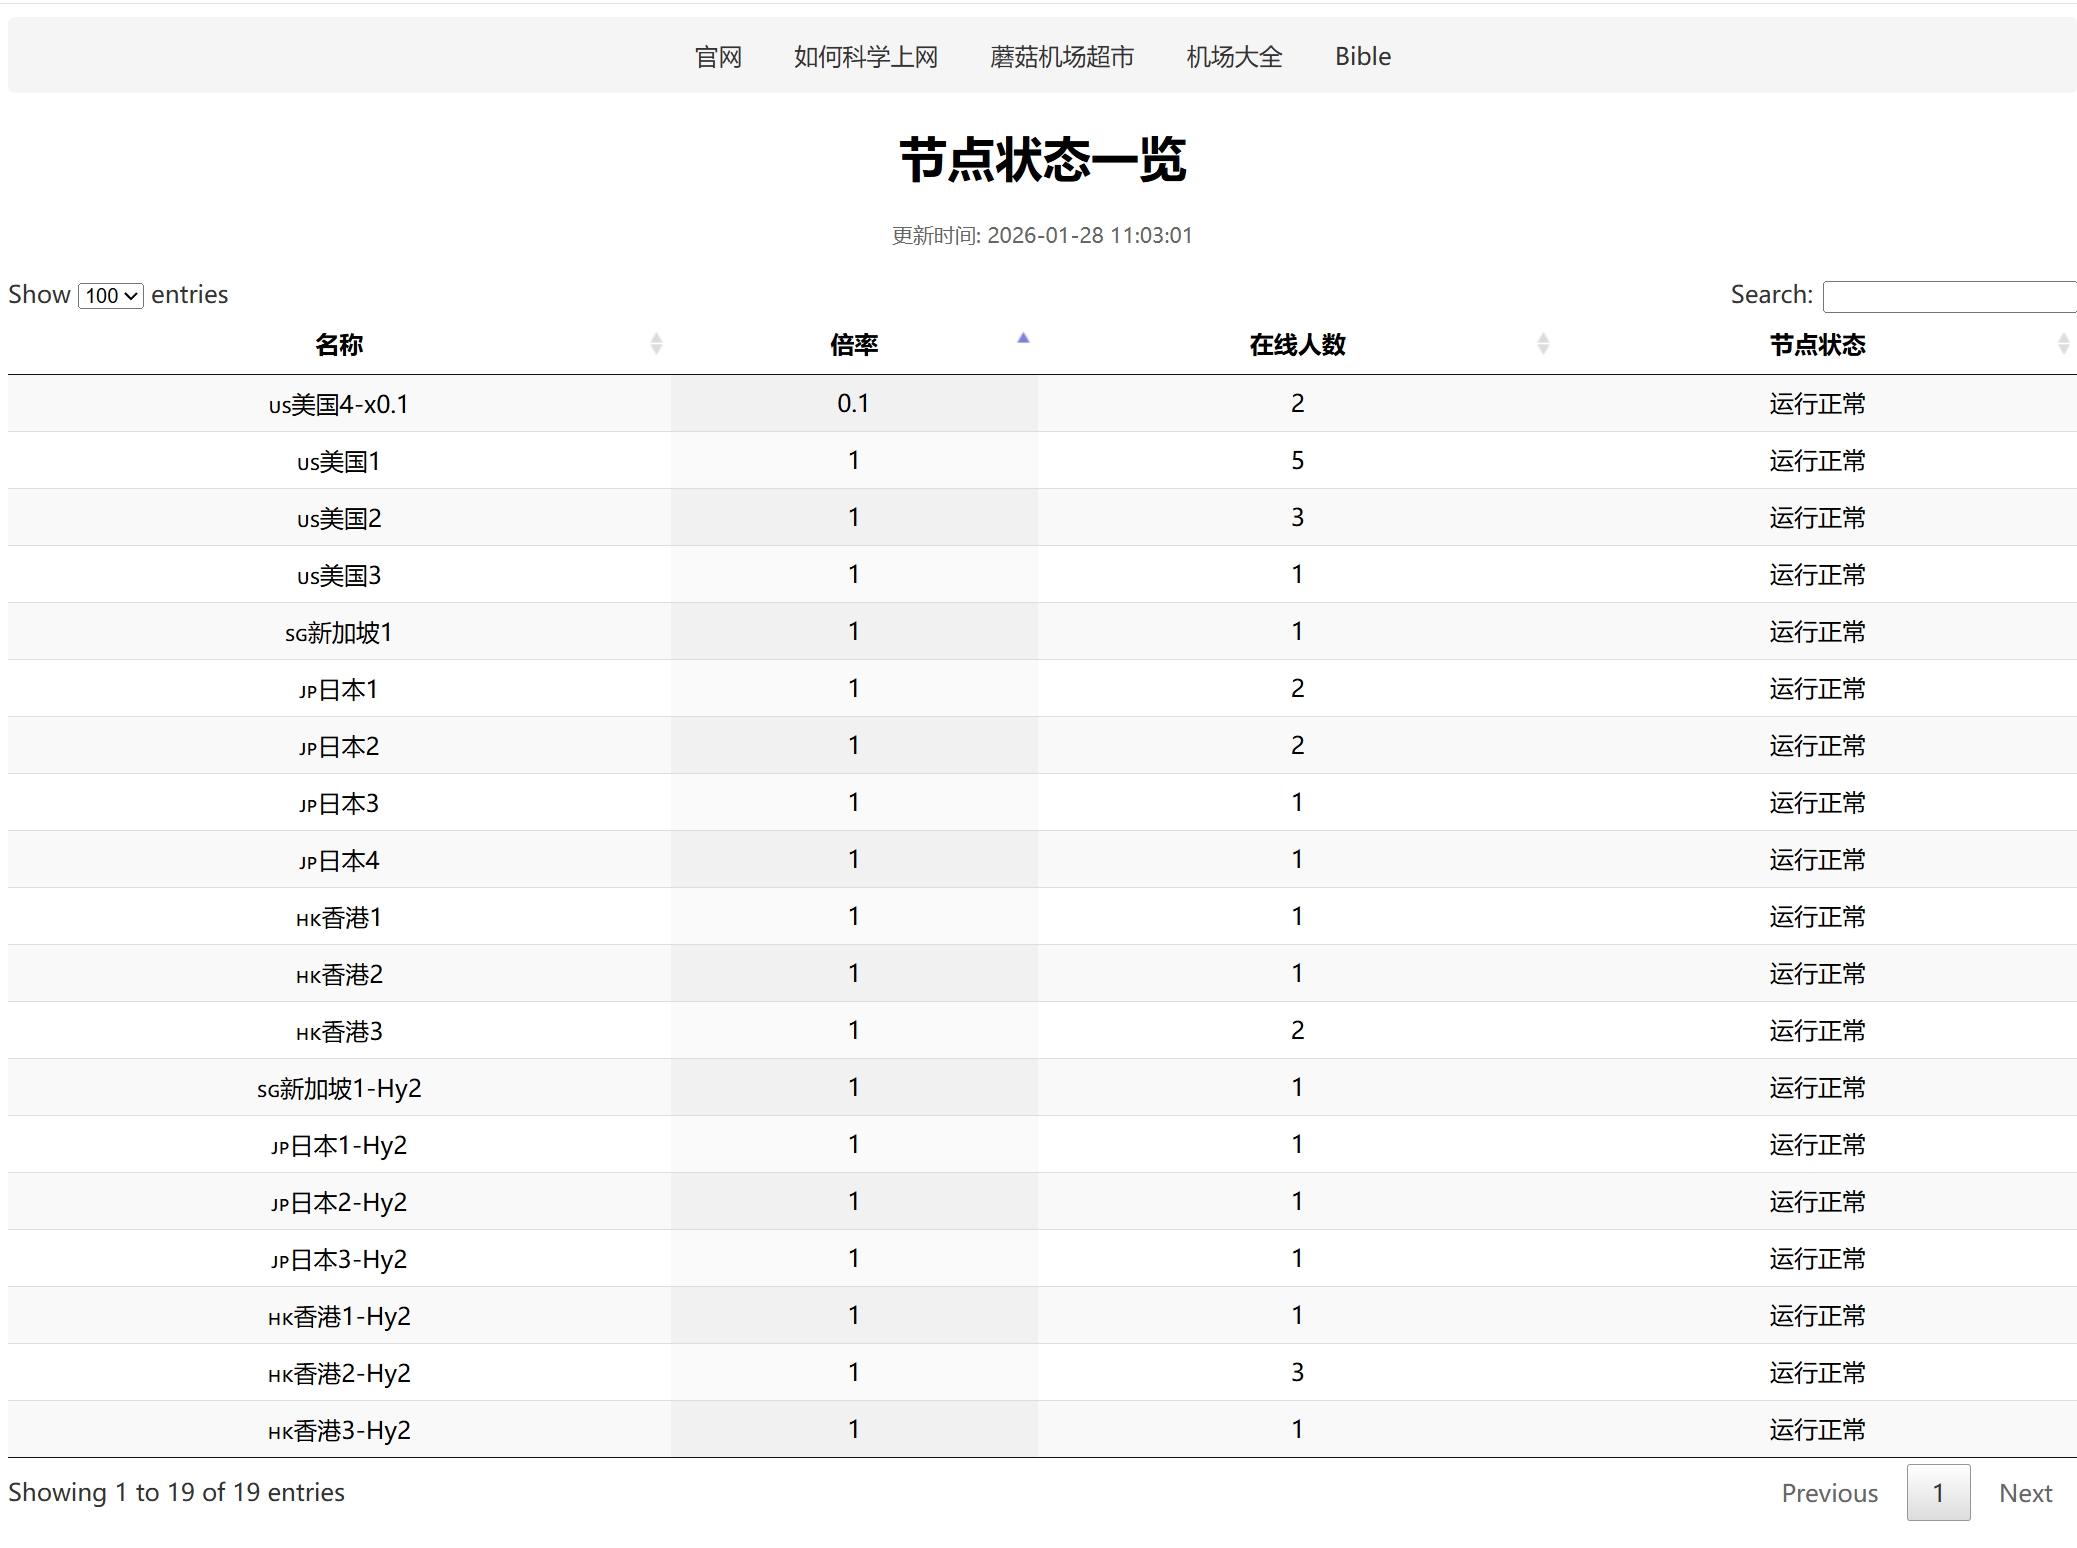Click the 倍率 ascending sort arrow
Image resolution: width=2077 pixels, height=1548 pixels.
point(1022,339)
